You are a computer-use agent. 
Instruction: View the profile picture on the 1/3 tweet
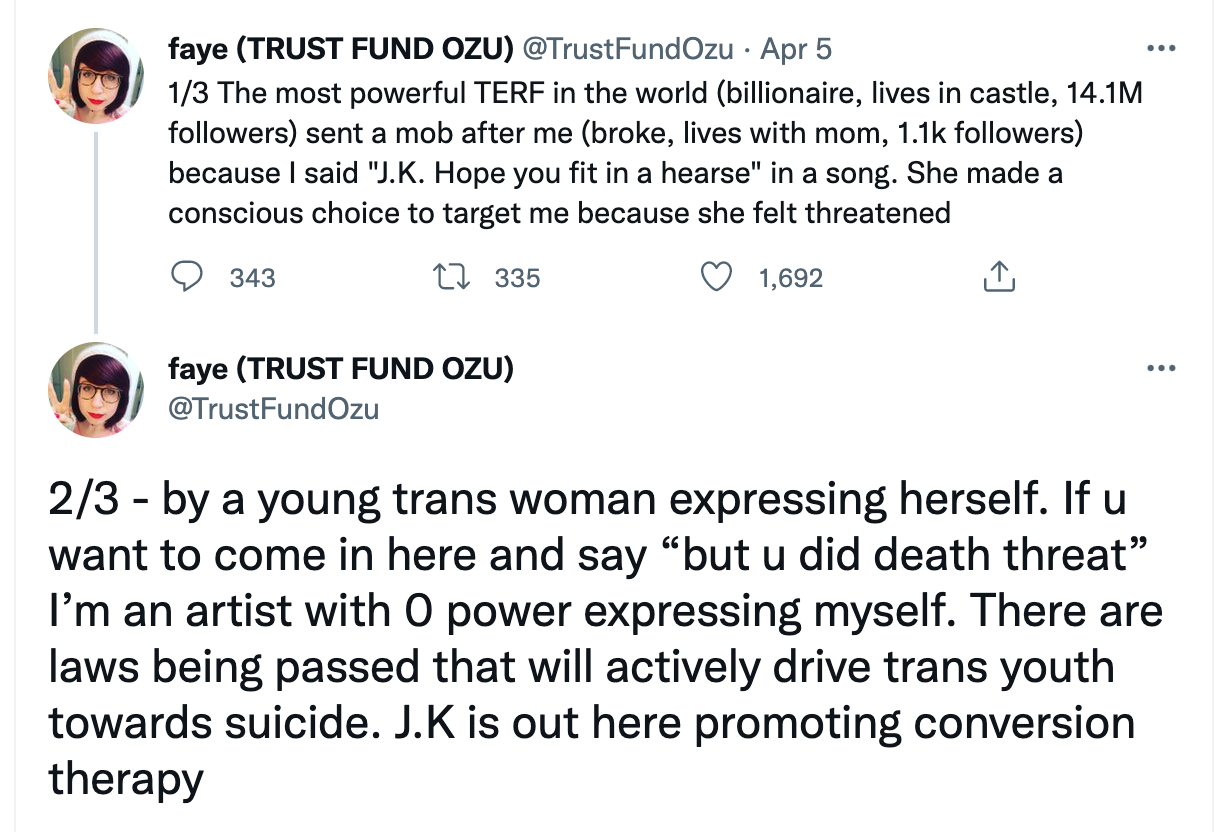[x=97, y=76]
